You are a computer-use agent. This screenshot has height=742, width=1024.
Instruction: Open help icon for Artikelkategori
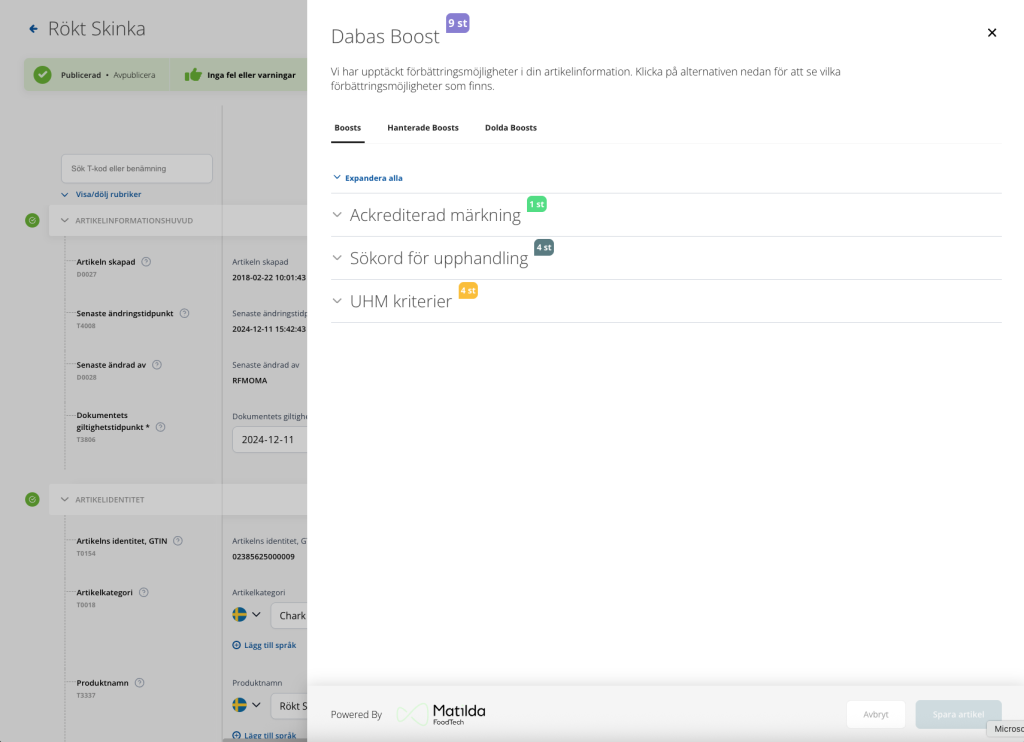coord(144,592)
